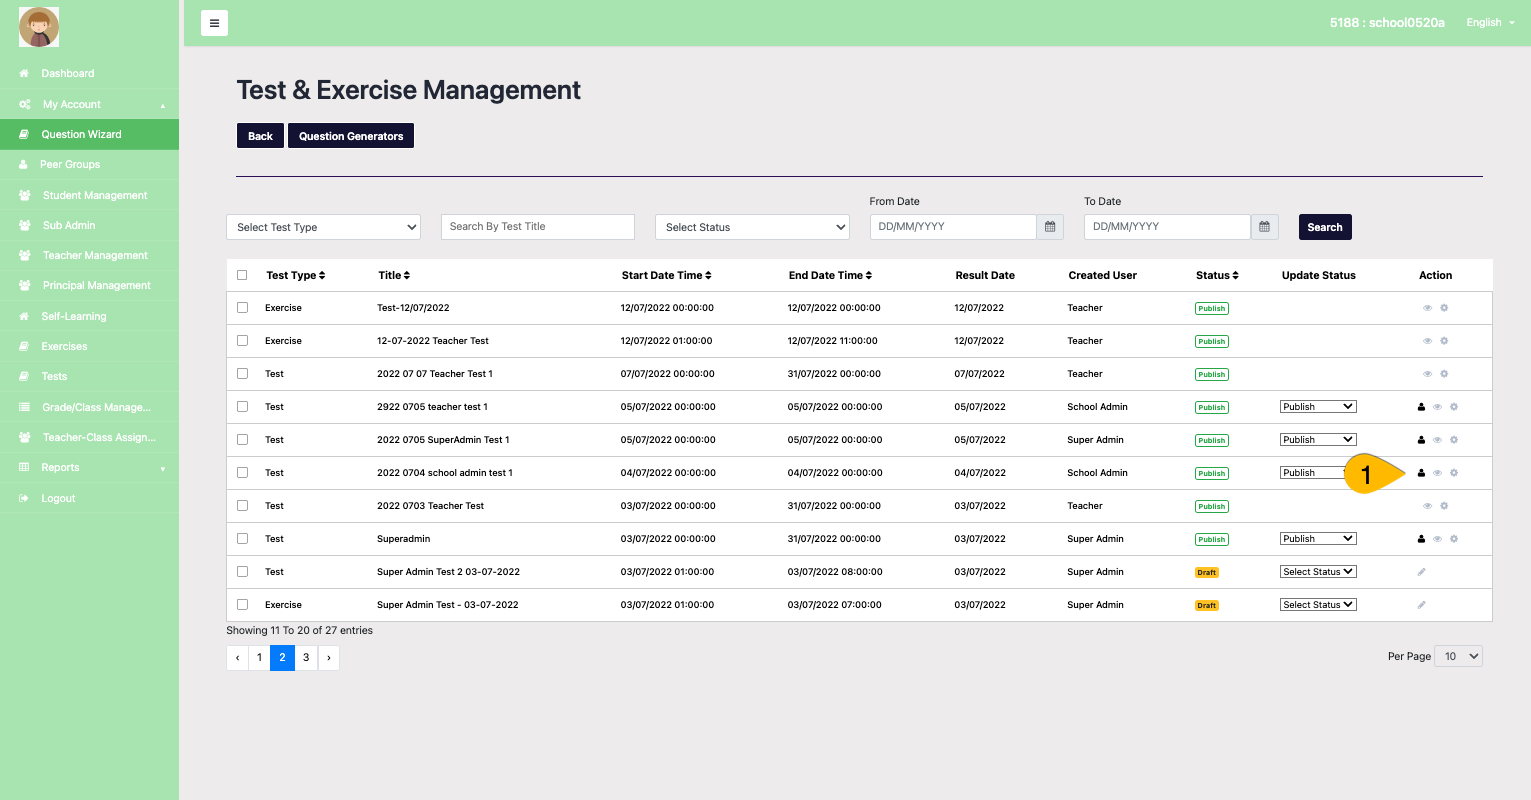Open Update Status dropdown for 2922 0705 teacher test 1
The image size is (1531, 800).
[x=1318, y=407]
